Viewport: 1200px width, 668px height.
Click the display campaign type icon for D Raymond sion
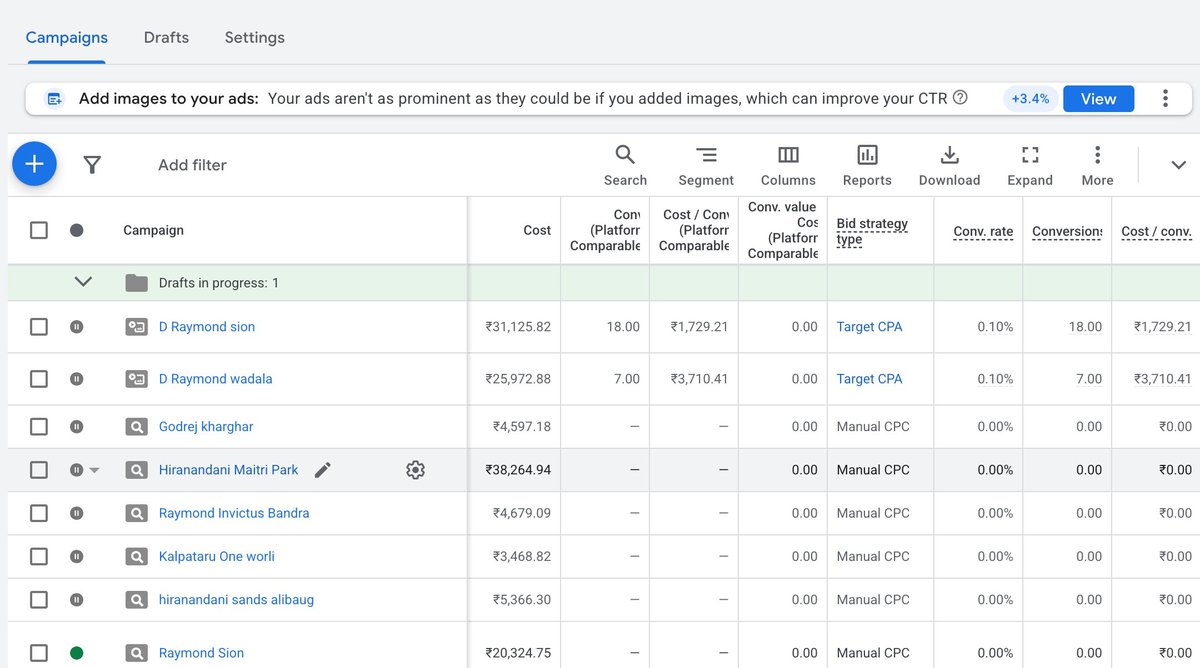click(x=136, y=327)
